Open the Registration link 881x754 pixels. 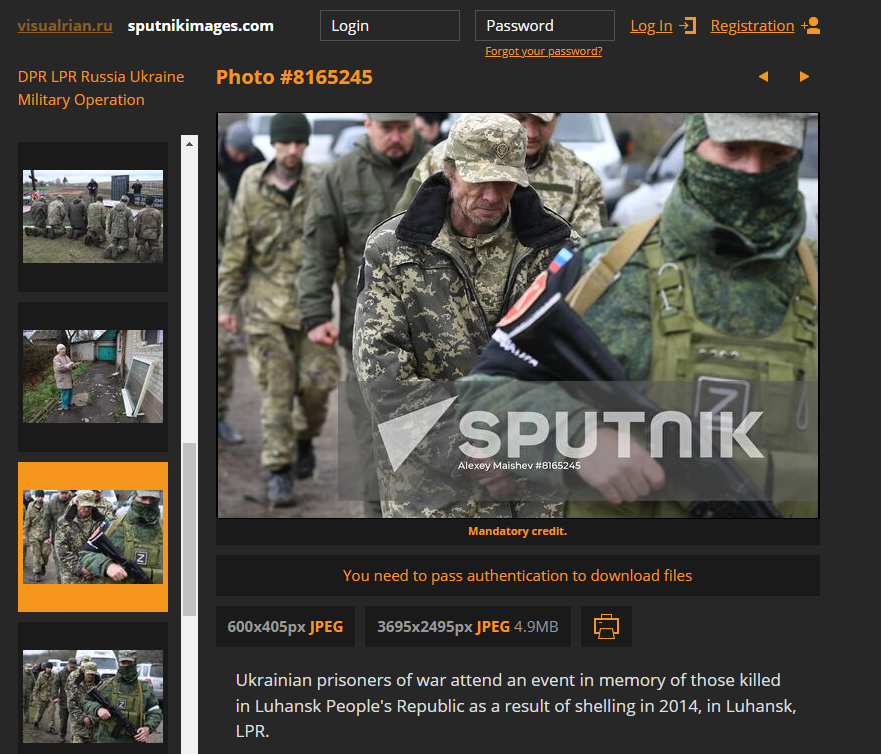[752, 26]
